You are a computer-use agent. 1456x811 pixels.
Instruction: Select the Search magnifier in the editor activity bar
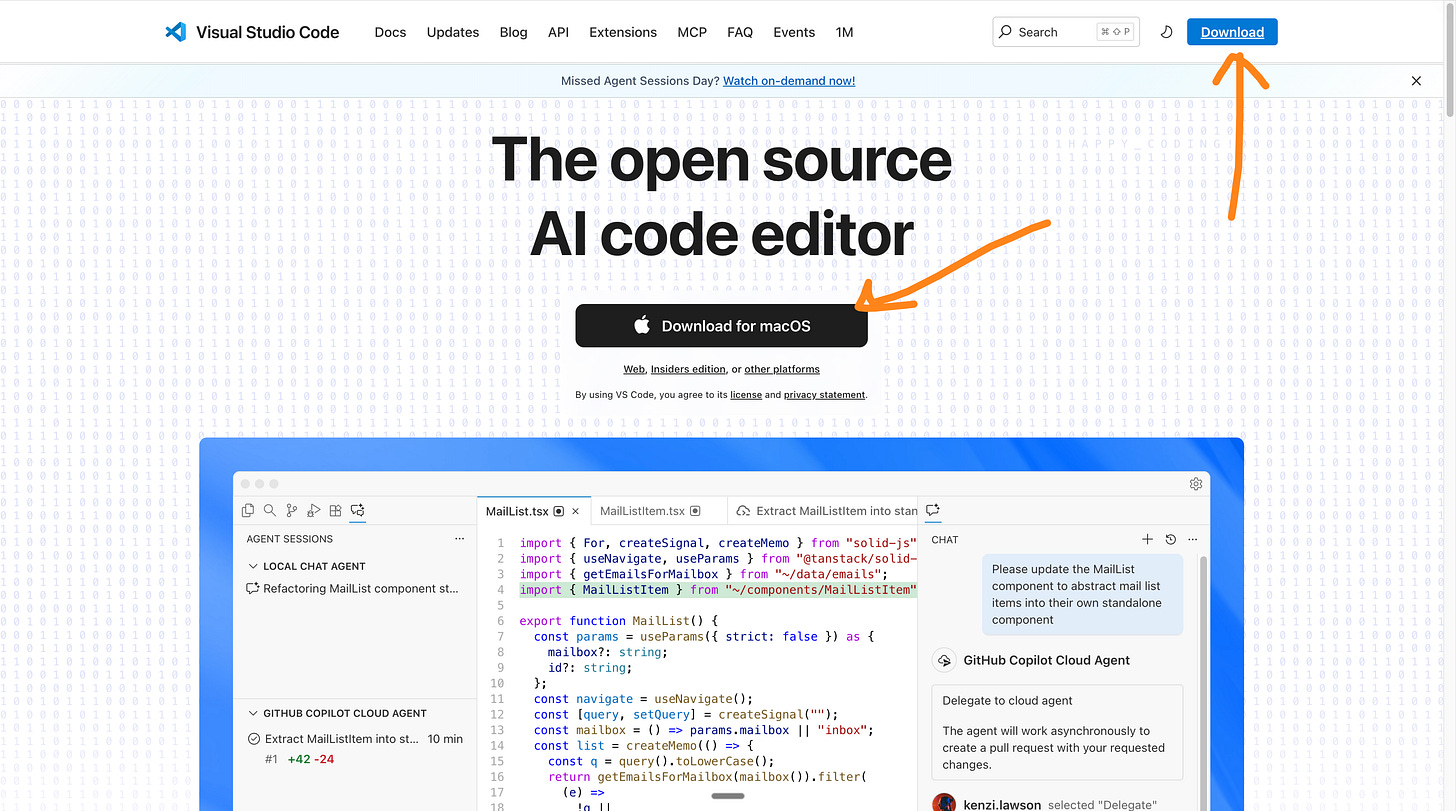coord(270,510)
